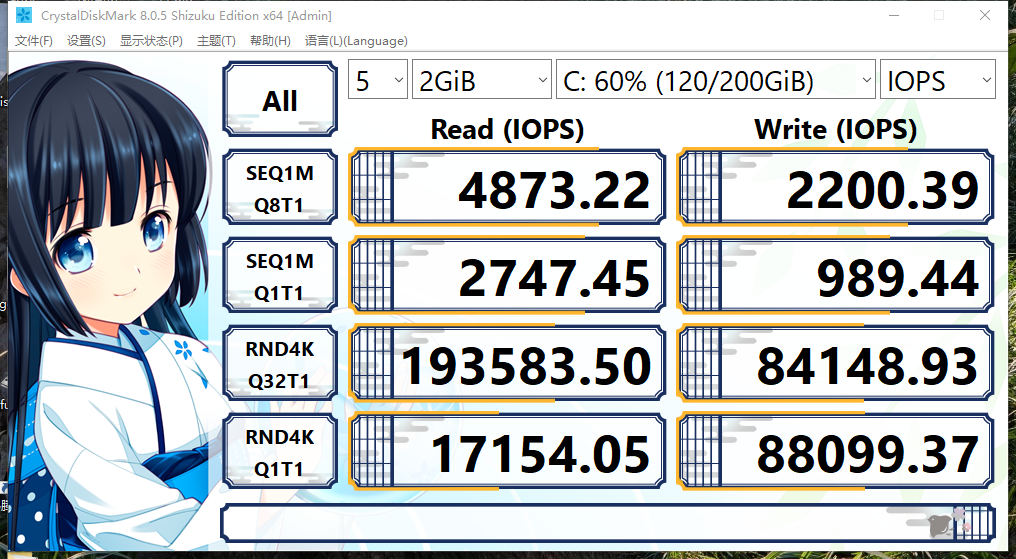Open the drive dropdown showing C: 60%

715,80
